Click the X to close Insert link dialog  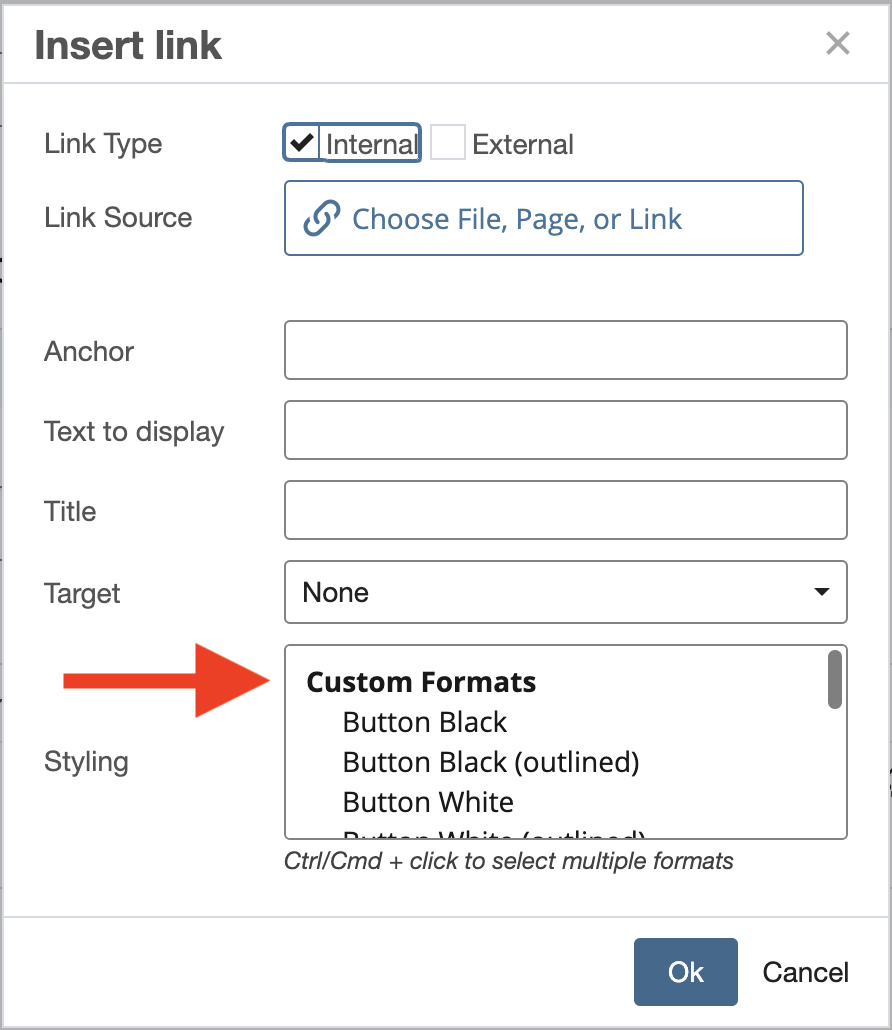point(838,43)
